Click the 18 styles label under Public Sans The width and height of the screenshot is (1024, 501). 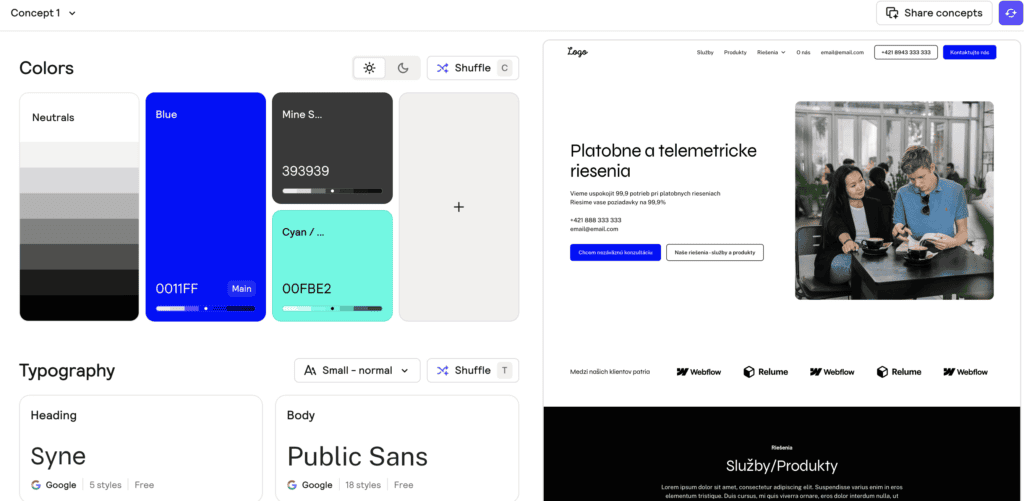pos(363,485)
